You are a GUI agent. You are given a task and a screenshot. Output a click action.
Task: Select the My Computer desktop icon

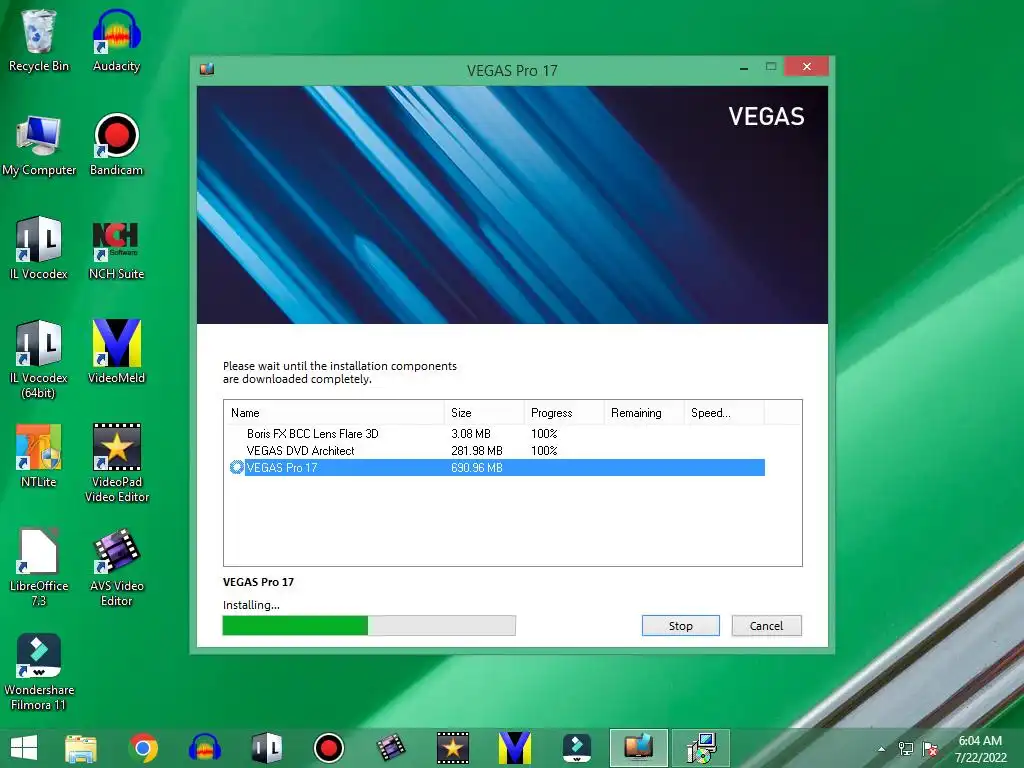39,145
